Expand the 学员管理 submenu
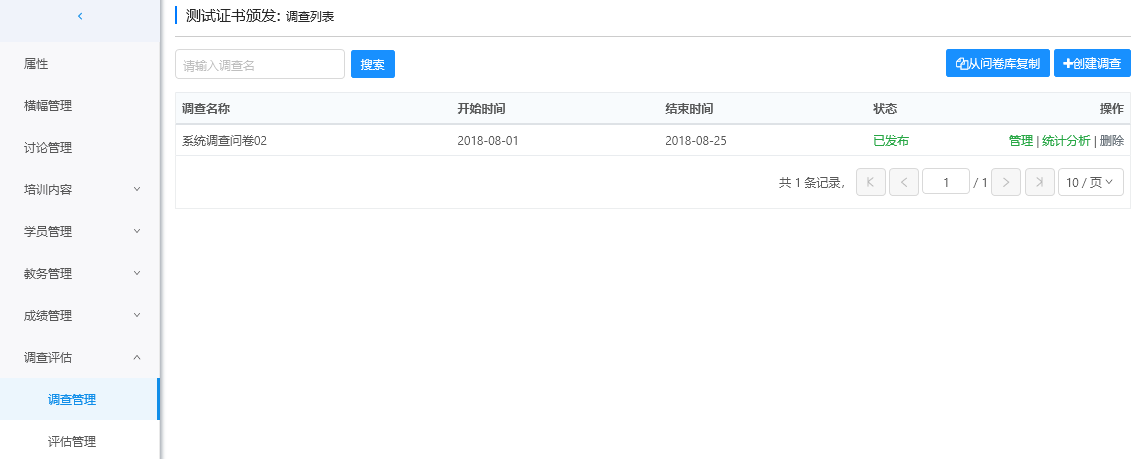Viewport: 1135px width, 459px height. coord(80,231)
